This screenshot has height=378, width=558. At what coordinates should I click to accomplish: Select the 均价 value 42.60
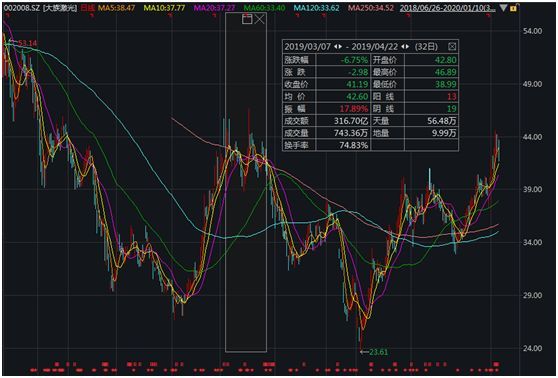click(x=357, y=96)
